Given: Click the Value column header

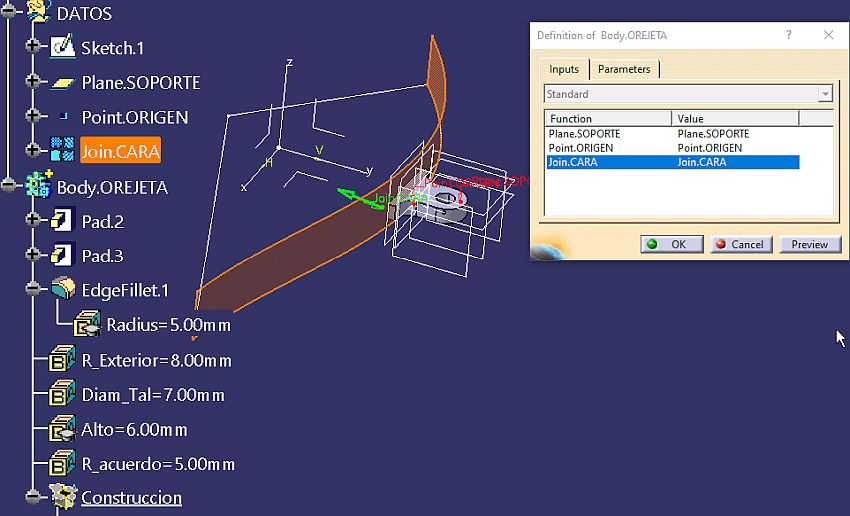Looking at the screenshot, I should (735, 119).
